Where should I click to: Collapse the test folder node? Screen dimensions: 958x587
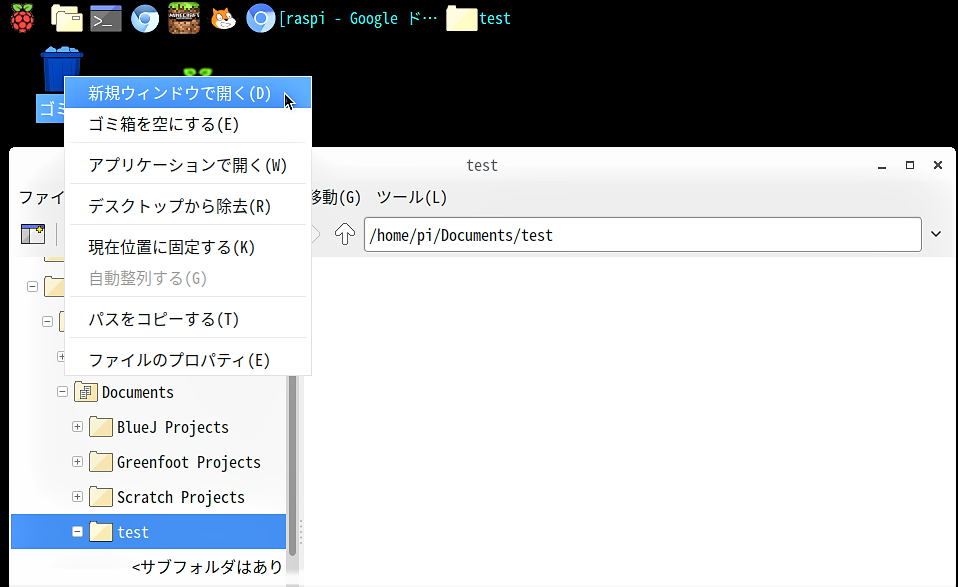[78, 531]
